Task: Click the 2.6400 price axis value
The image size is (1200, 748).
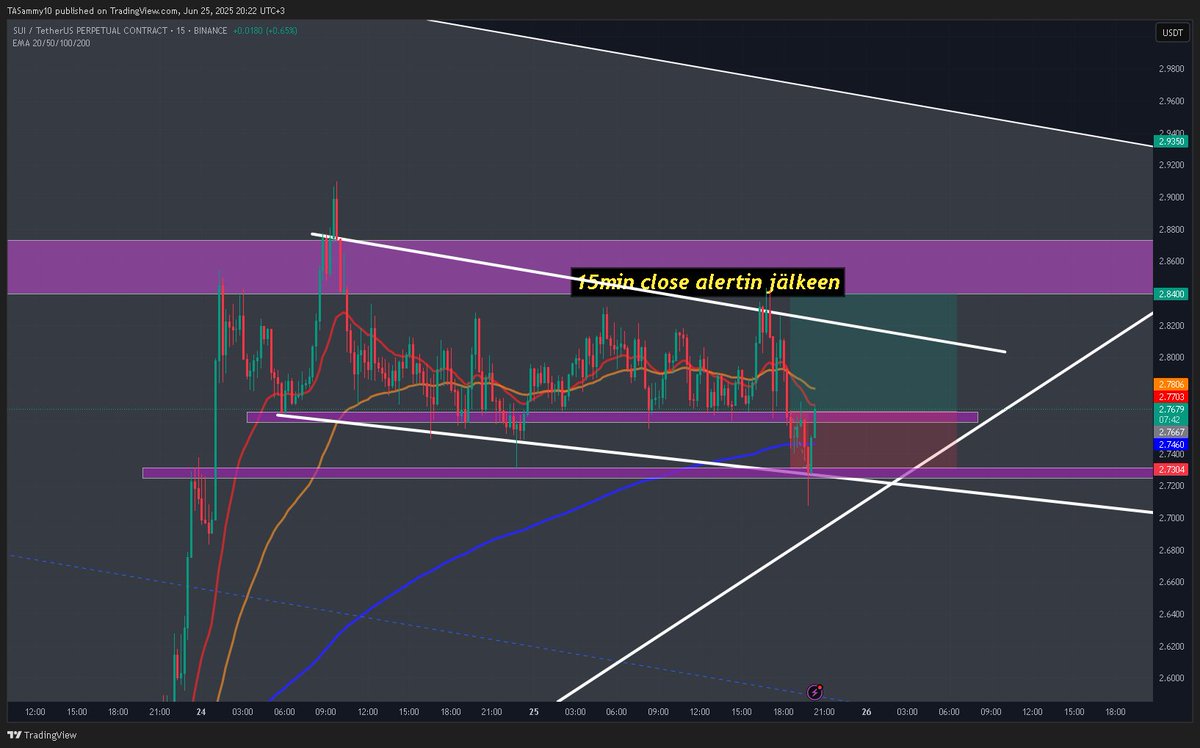Action: (x=1172, y=613)
